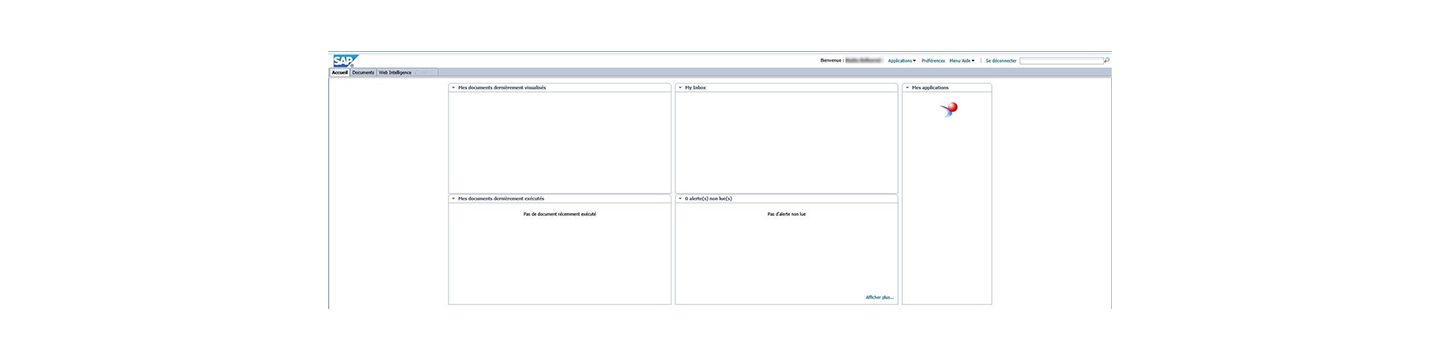Collapse Mes documents dernièrement visualisés panel

click(453, 88)
